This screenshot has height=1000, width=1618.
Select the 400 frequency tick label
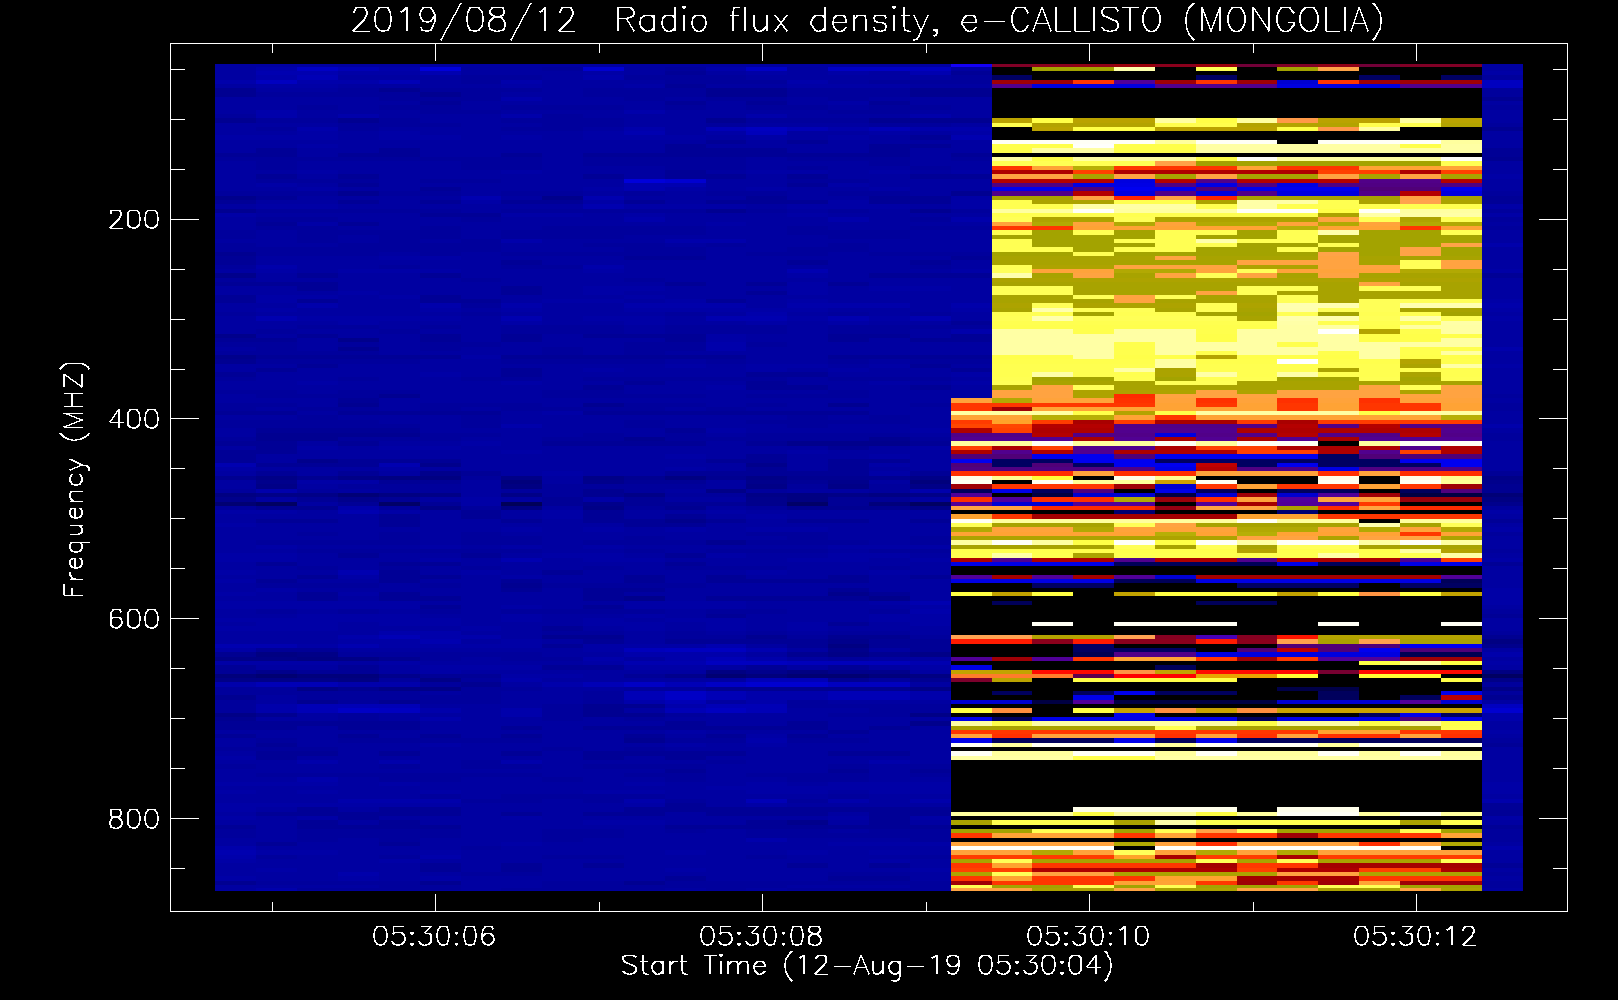tap(134, 418)
